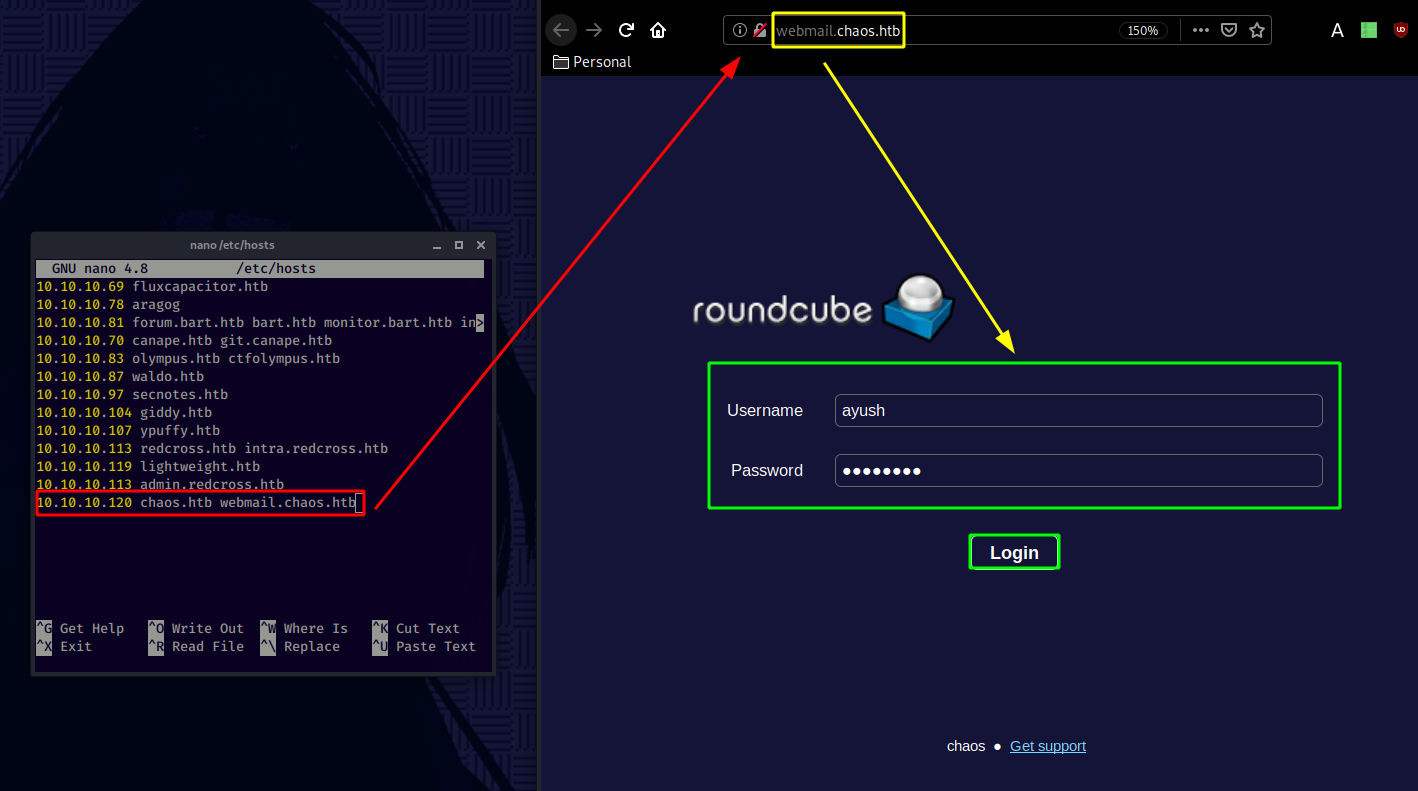
Task: Focus the Username field containing ayush
Action: (x=1078, y=410)
